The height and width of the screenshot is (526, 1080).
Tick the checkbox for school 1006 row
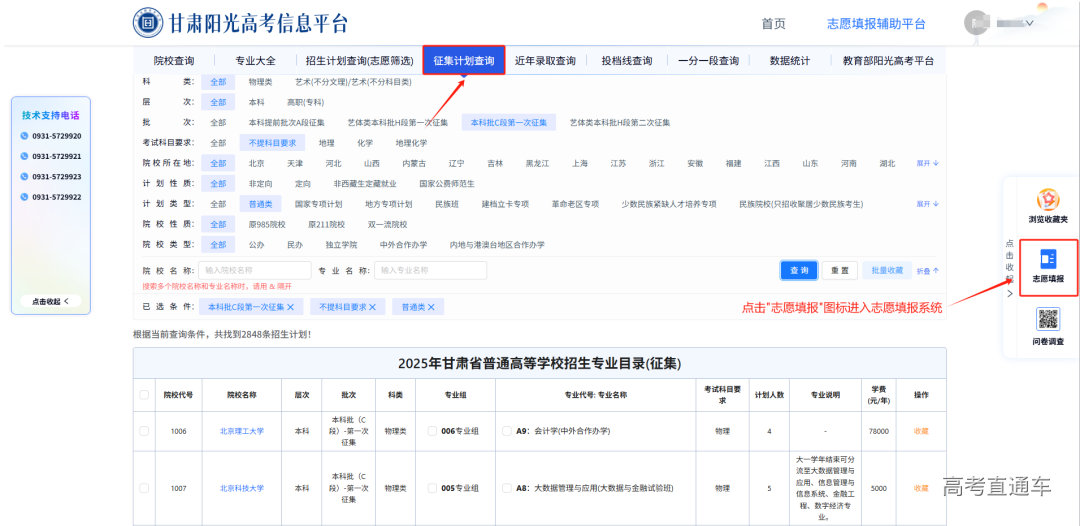click(x=144, y=431)
